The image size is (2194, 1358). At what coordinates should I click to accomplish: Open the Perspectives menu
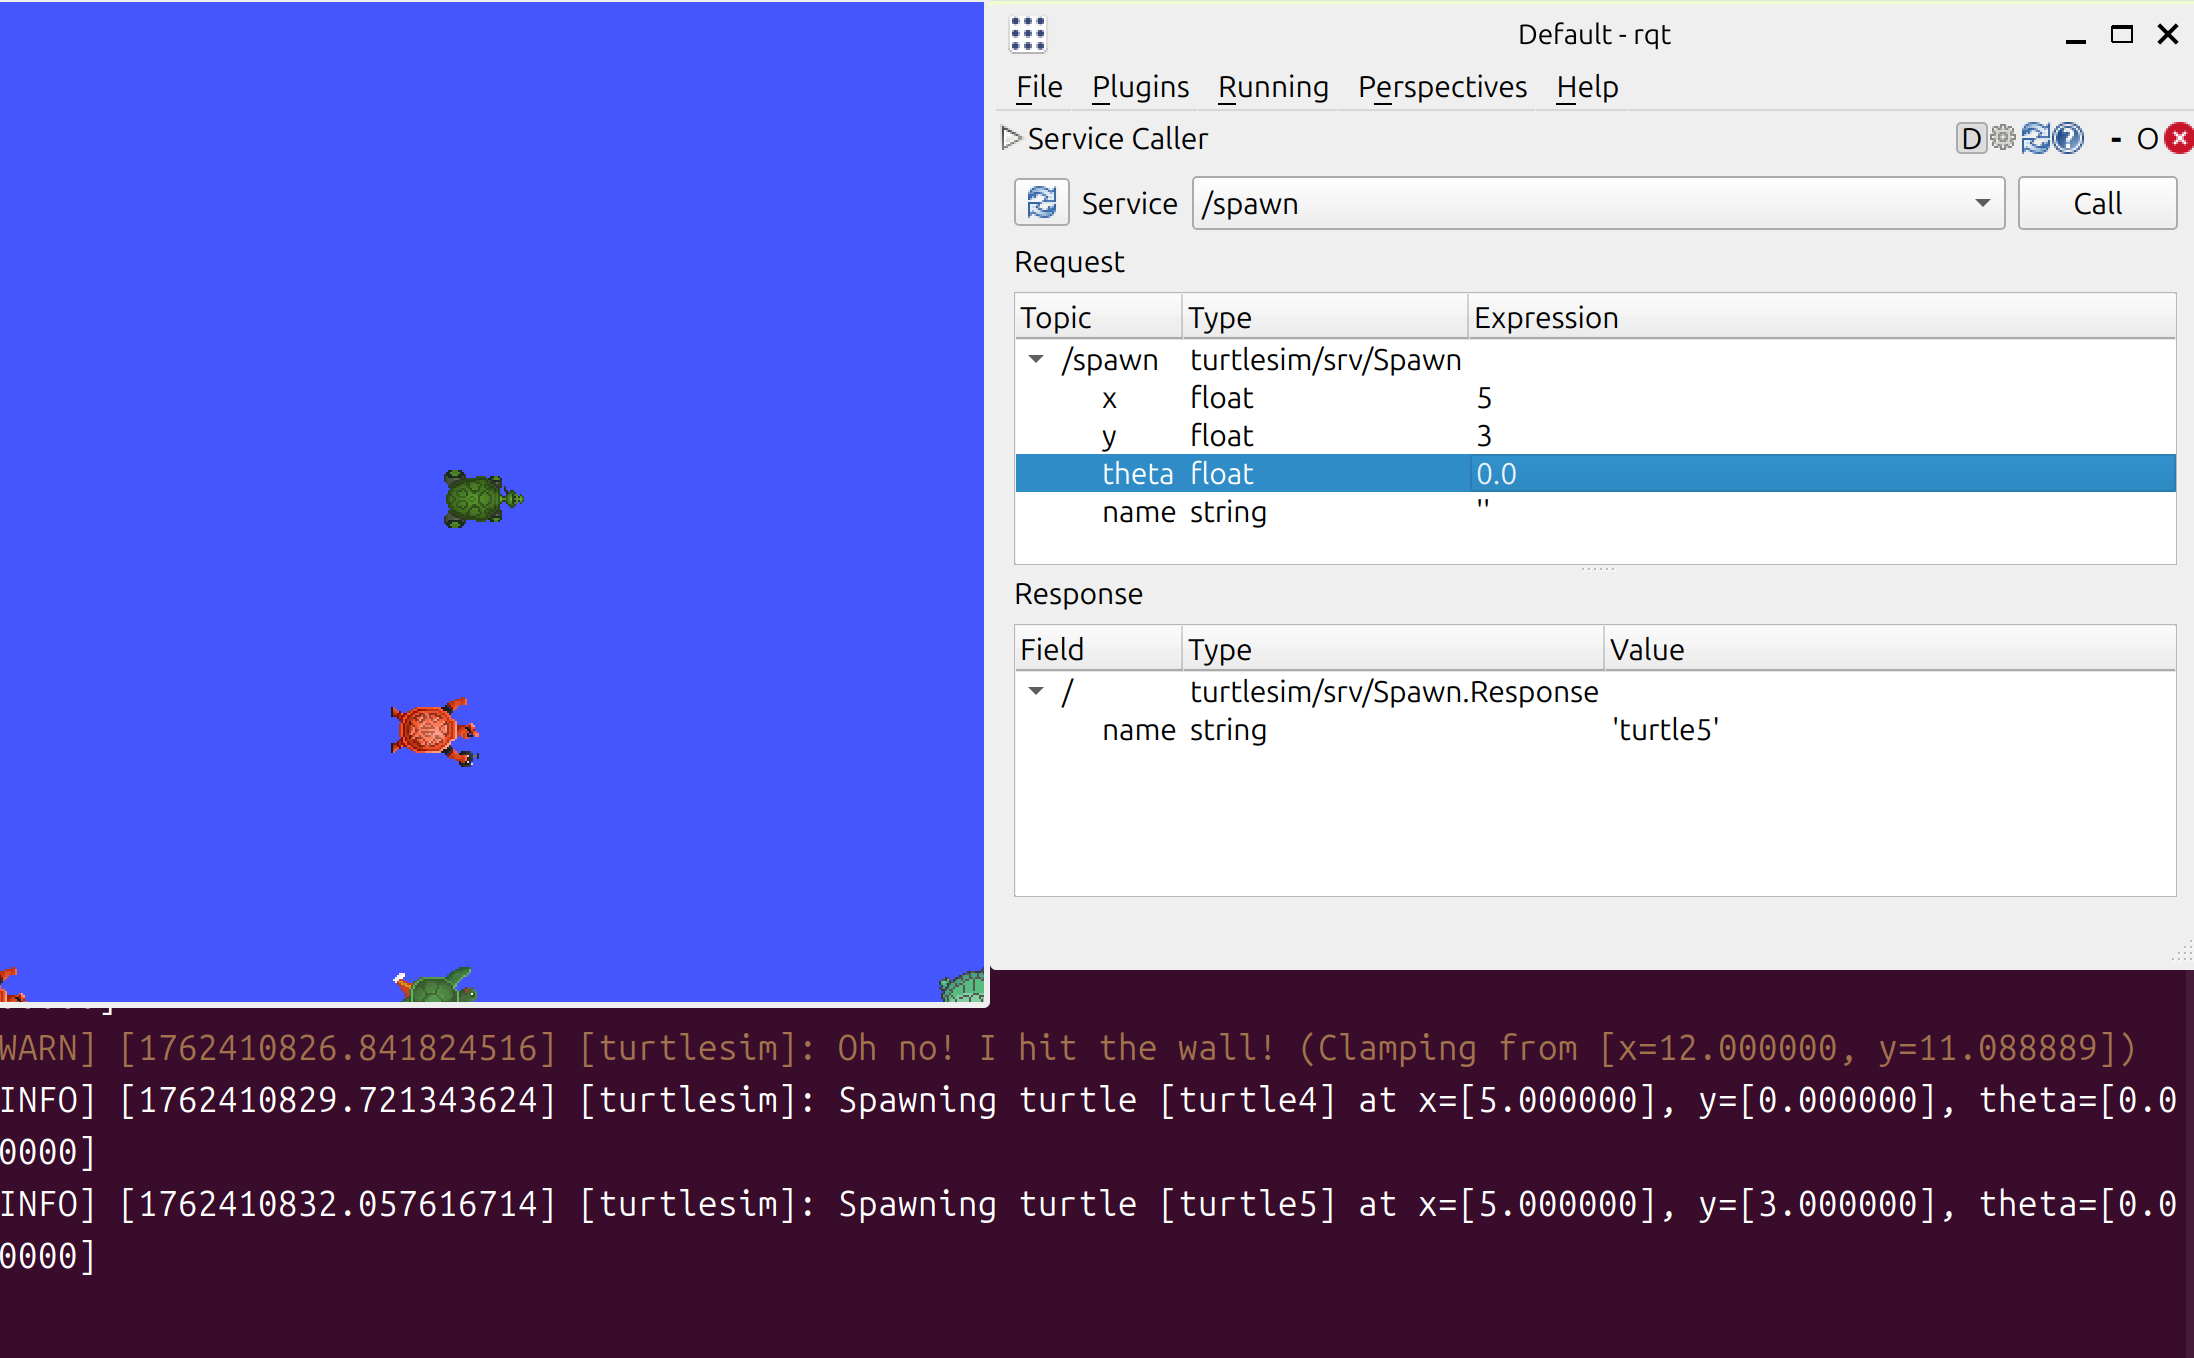pyautogui.click(x=1442, y=87)
